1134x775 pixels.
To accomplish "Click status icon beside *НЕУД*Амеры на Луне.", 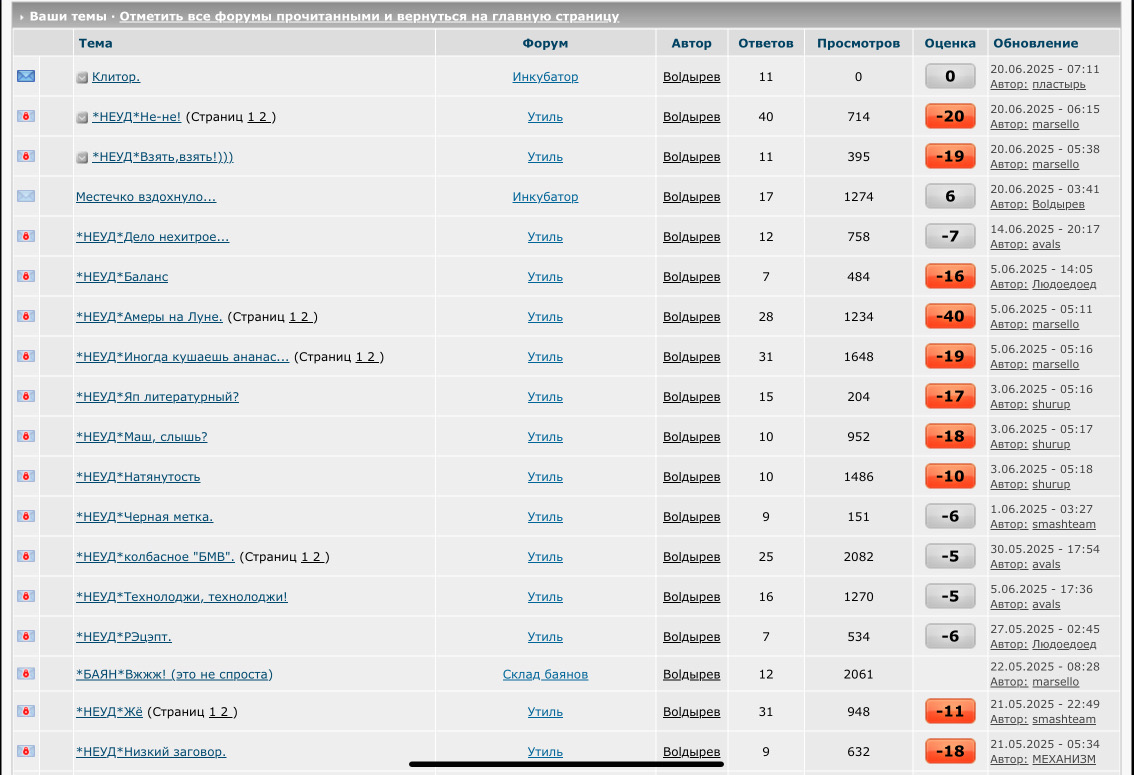I will [x=26, y=316].
